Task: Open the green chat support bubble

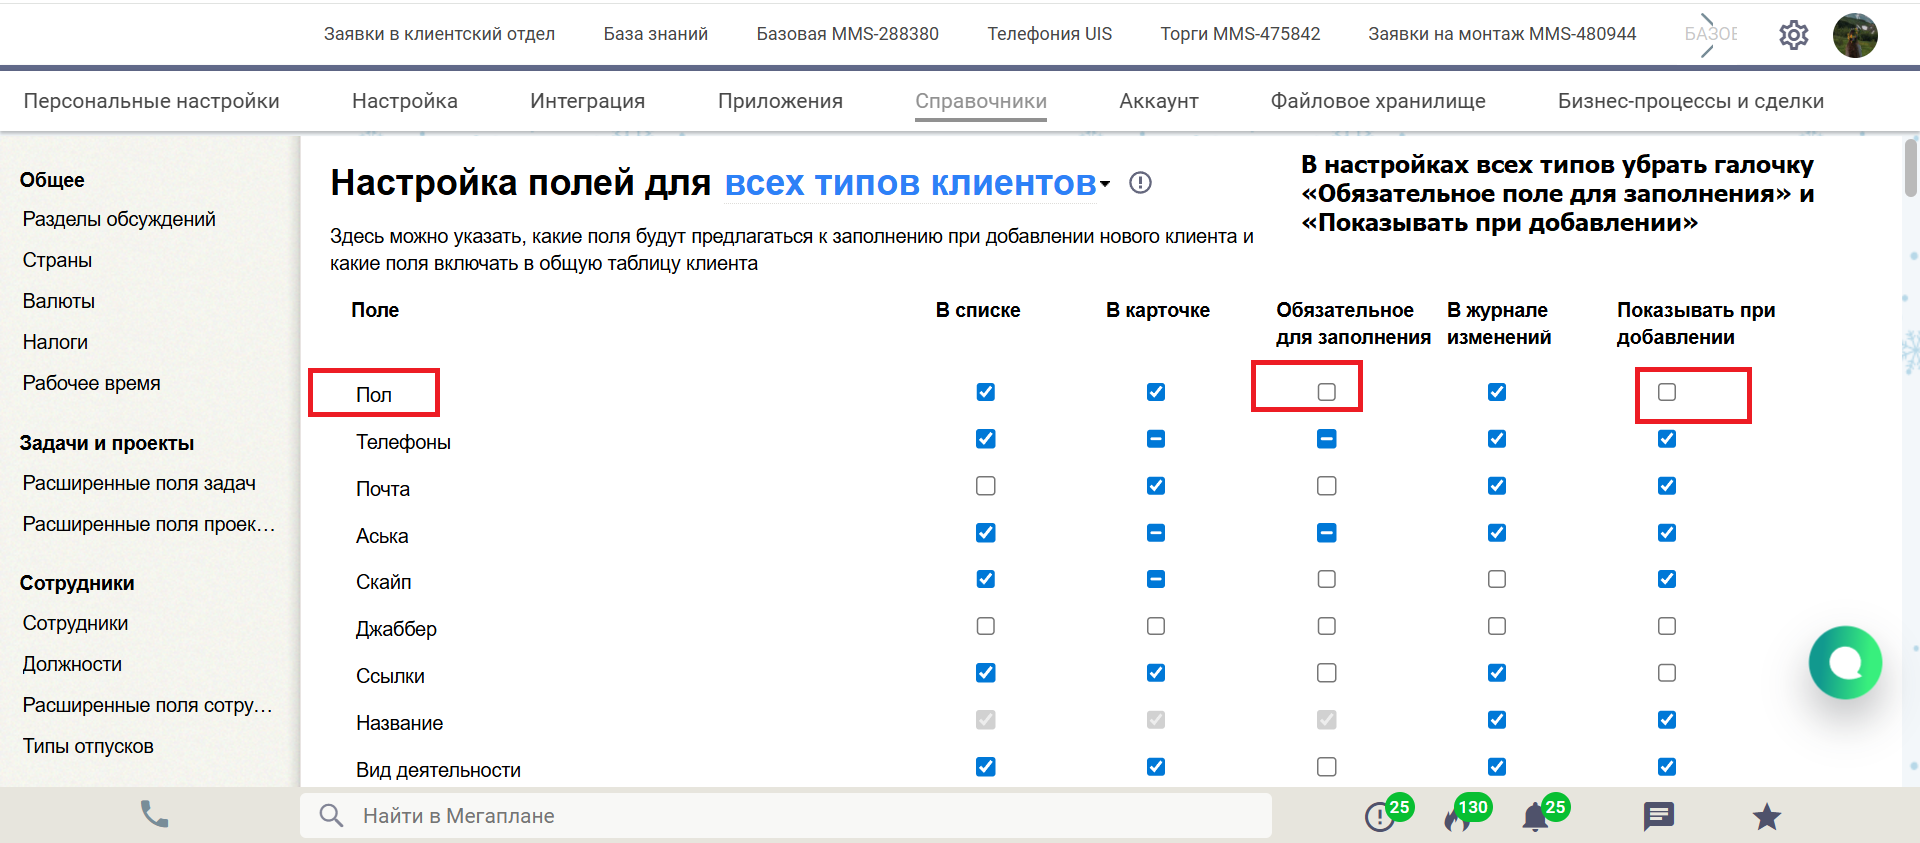Action: pos(1845,662)
